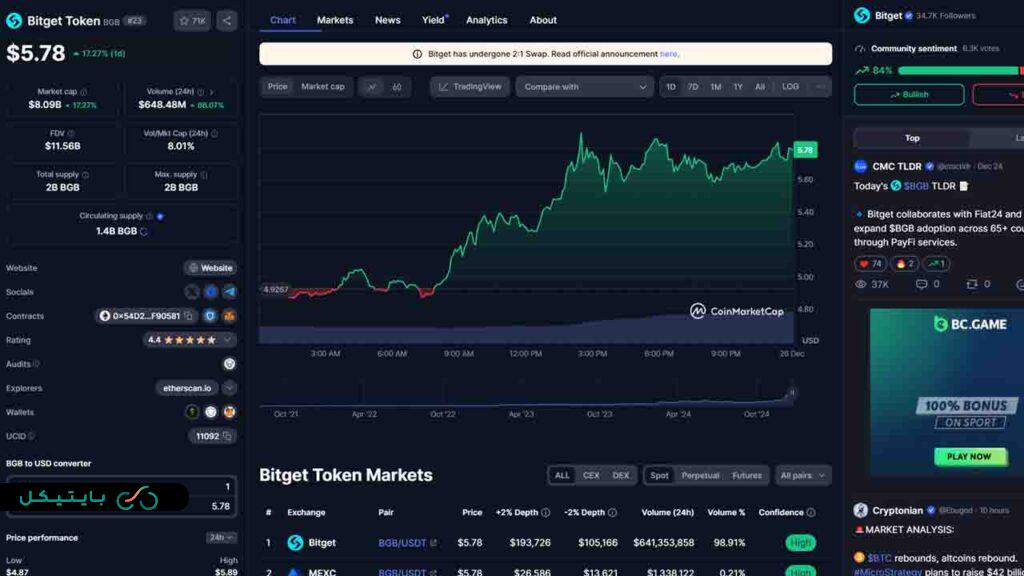Click the MetaMask fox icon in Contracts row
1024x576 pixels.
tap(229, 316)
